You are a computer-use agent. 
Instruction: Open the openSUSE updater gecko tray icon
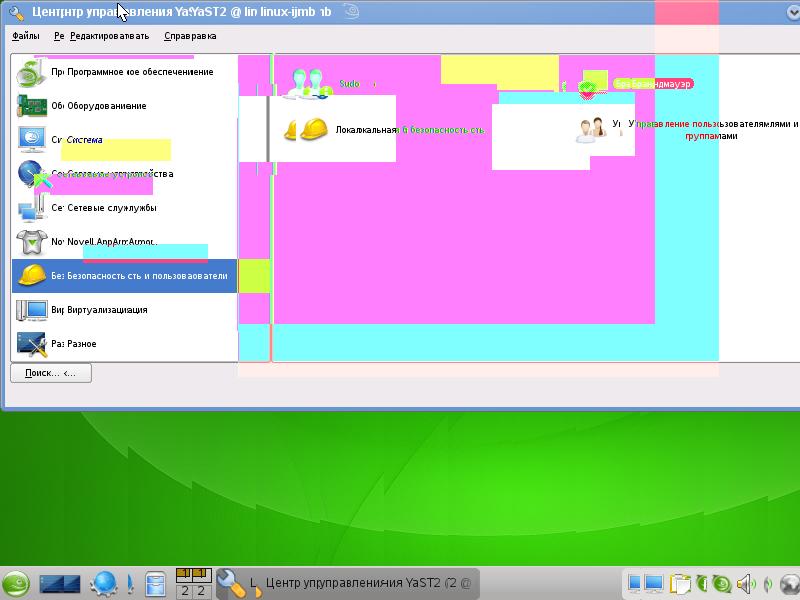[721, 584]
